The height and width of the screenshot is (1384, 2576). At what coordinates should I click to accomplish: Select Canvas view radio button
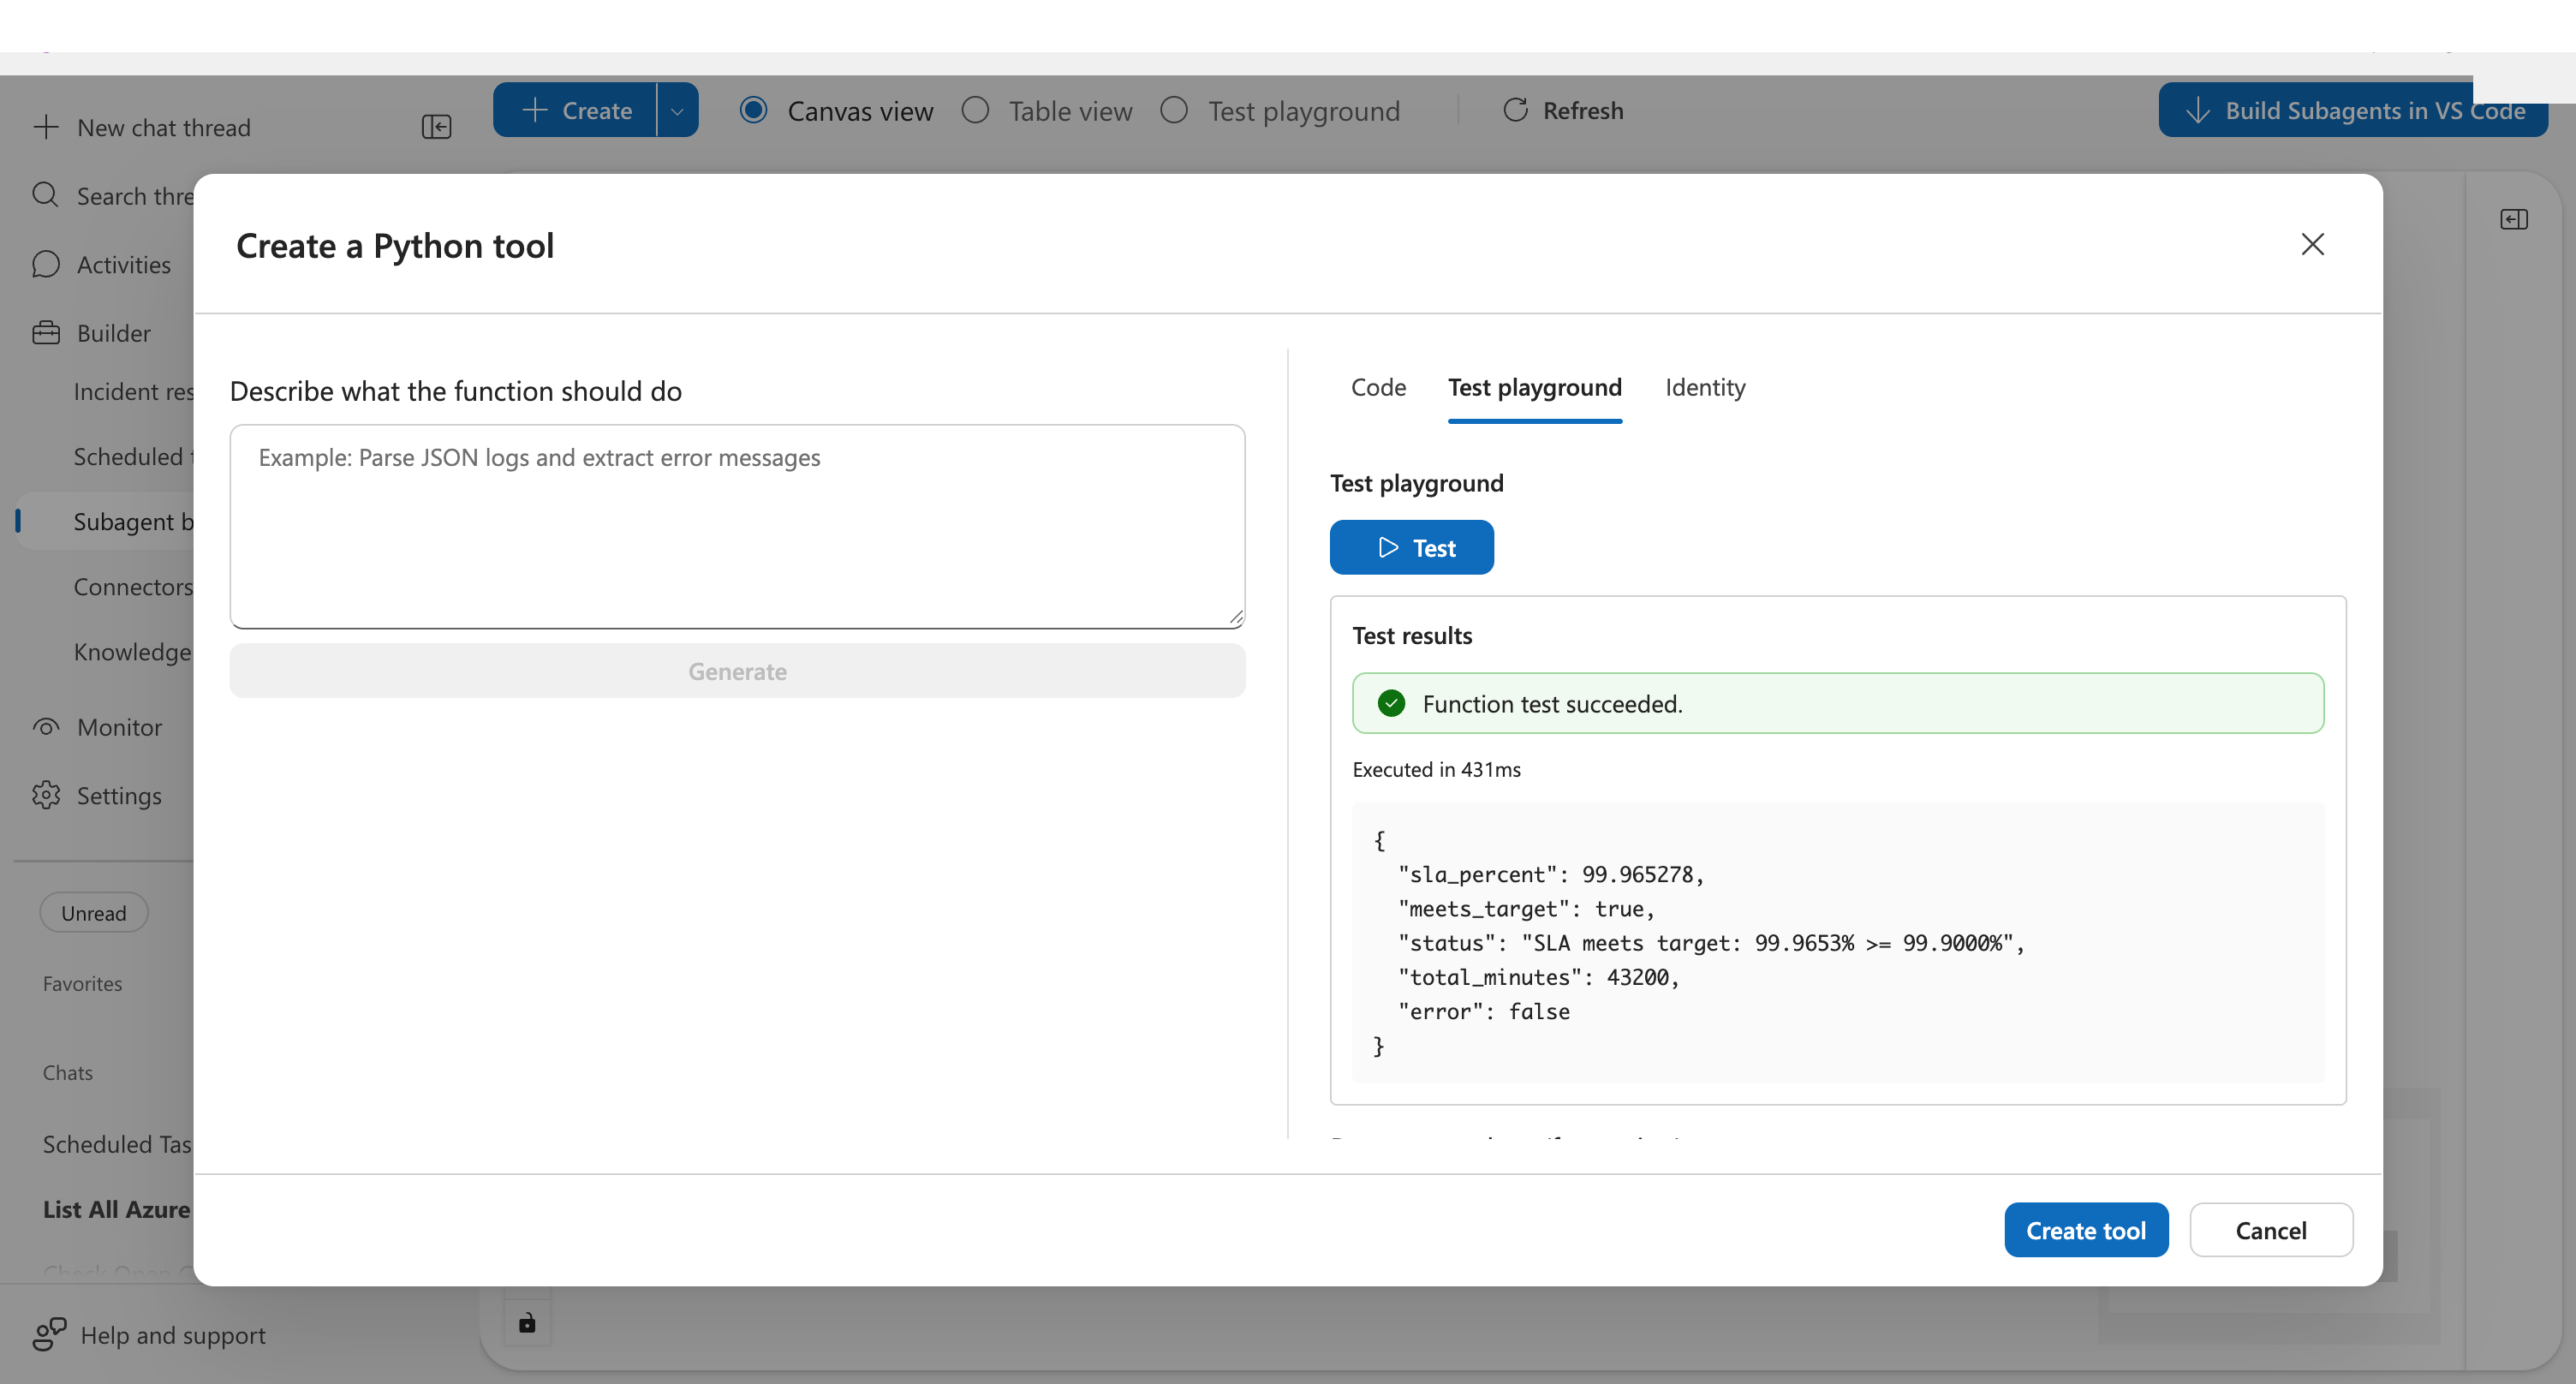point(754,110)
